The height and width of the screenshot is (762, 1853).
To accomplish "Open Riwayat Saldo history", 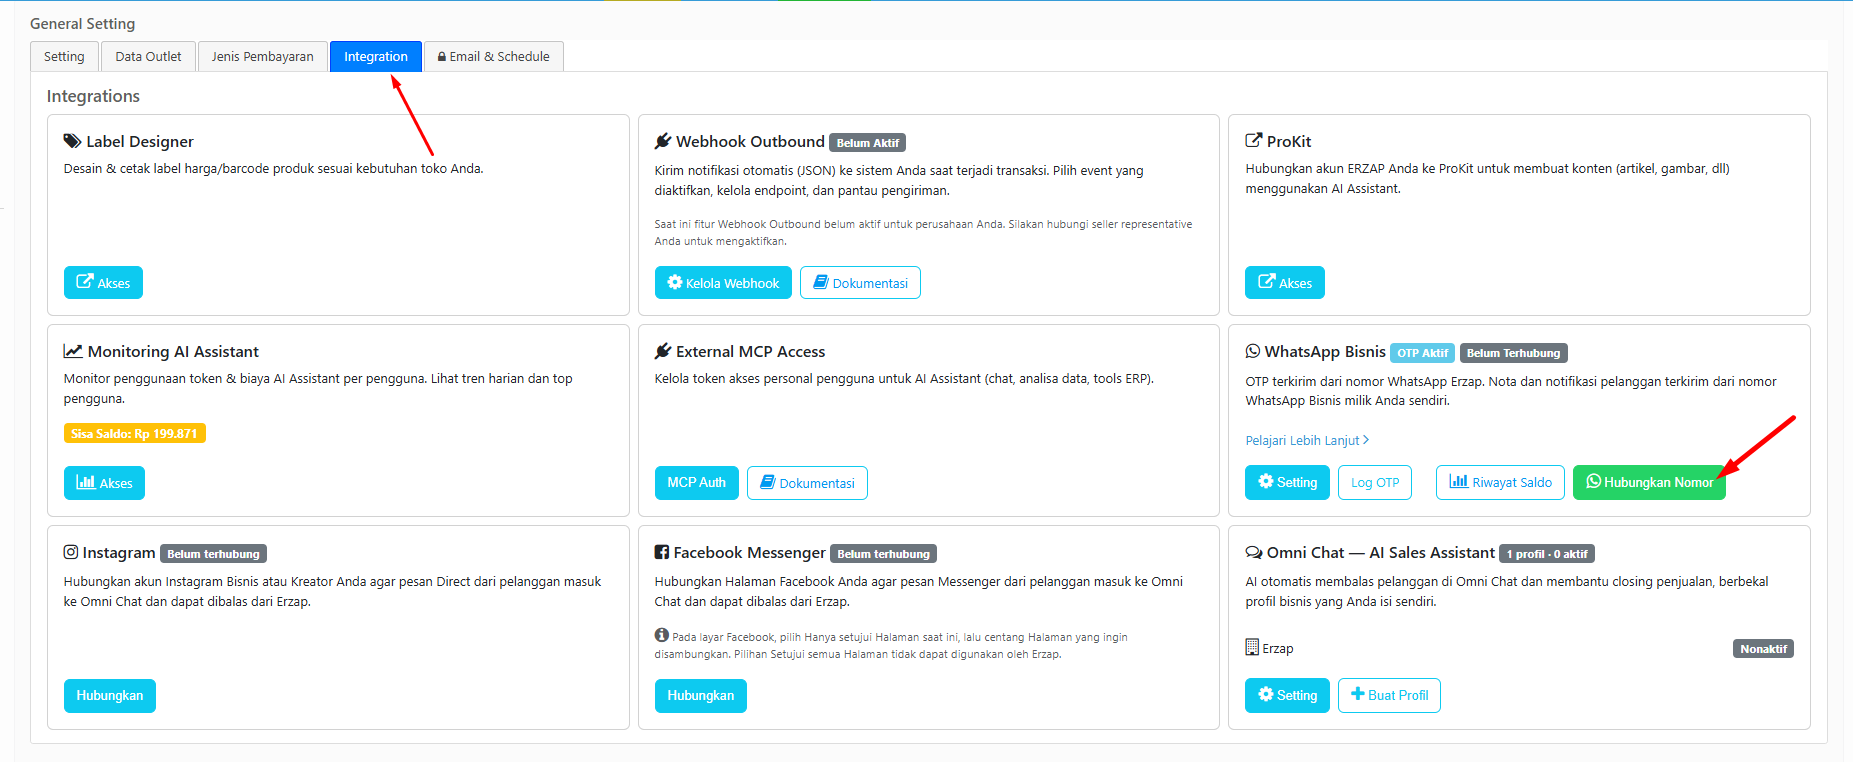I will pyautogui.click(x=1500, y=482).
